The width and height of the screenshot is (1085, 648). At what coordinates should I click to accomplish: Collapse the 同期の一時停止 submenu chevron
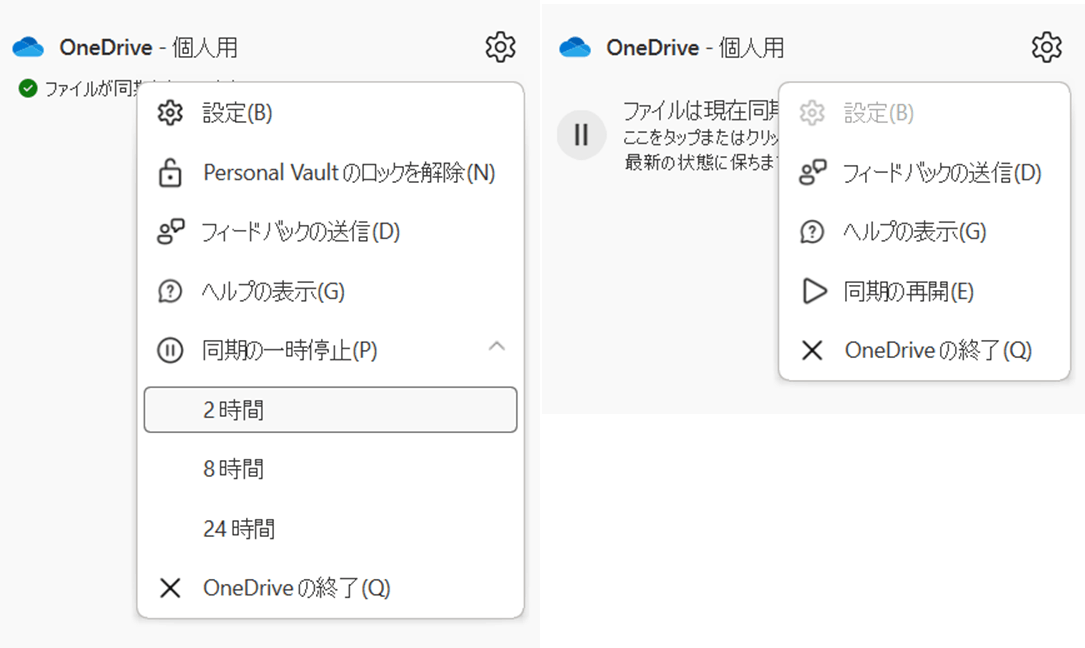[497, 346]
